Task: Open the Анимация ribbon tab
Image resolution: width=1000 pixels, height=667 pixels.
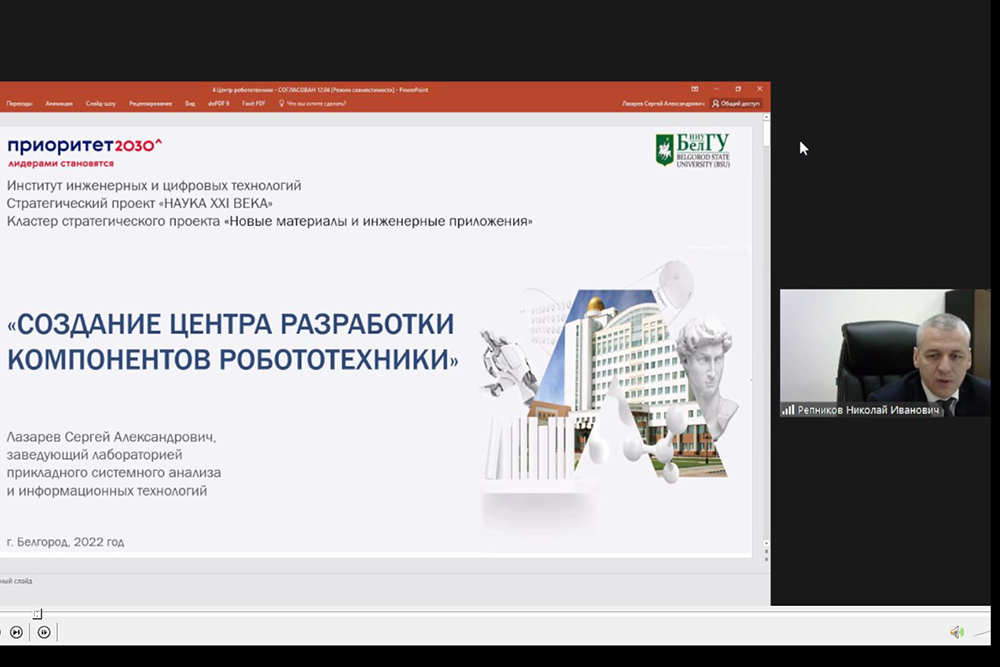Action: click(59, 103)
